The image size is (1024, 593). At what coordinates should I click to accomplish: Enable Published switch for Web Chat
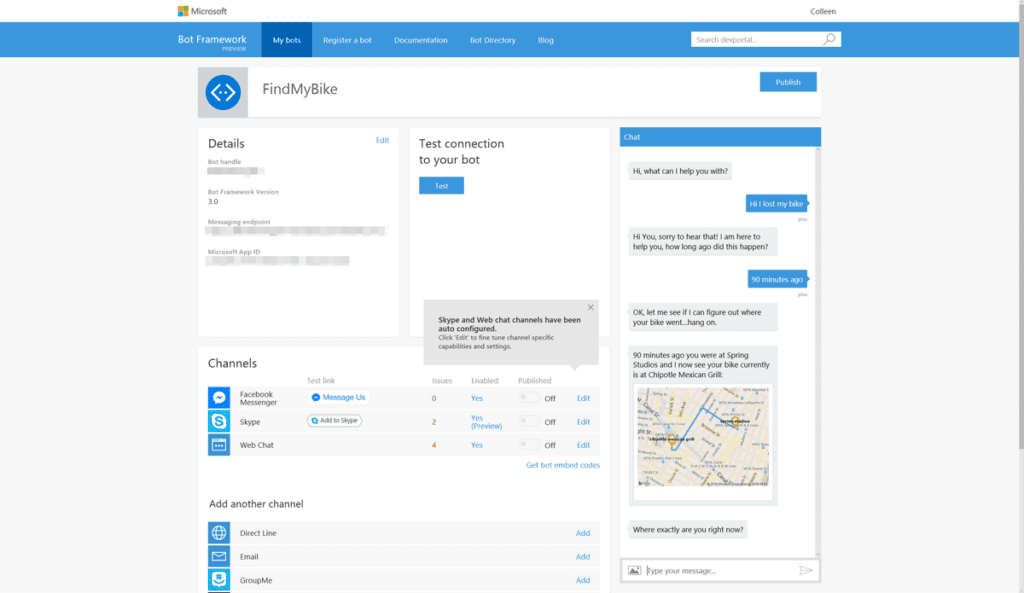pyautogui.click(x=529, y=445)
